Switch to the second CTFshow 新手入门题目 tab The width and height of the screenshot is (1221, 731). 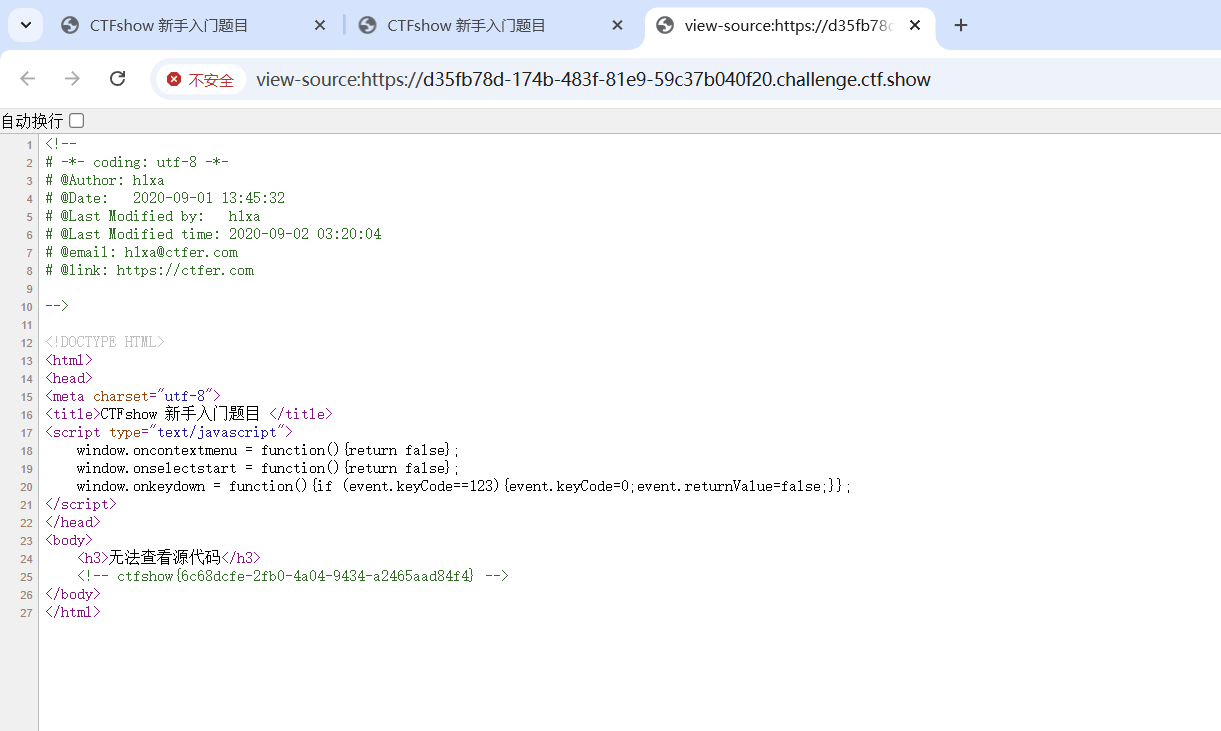point(466,26)
